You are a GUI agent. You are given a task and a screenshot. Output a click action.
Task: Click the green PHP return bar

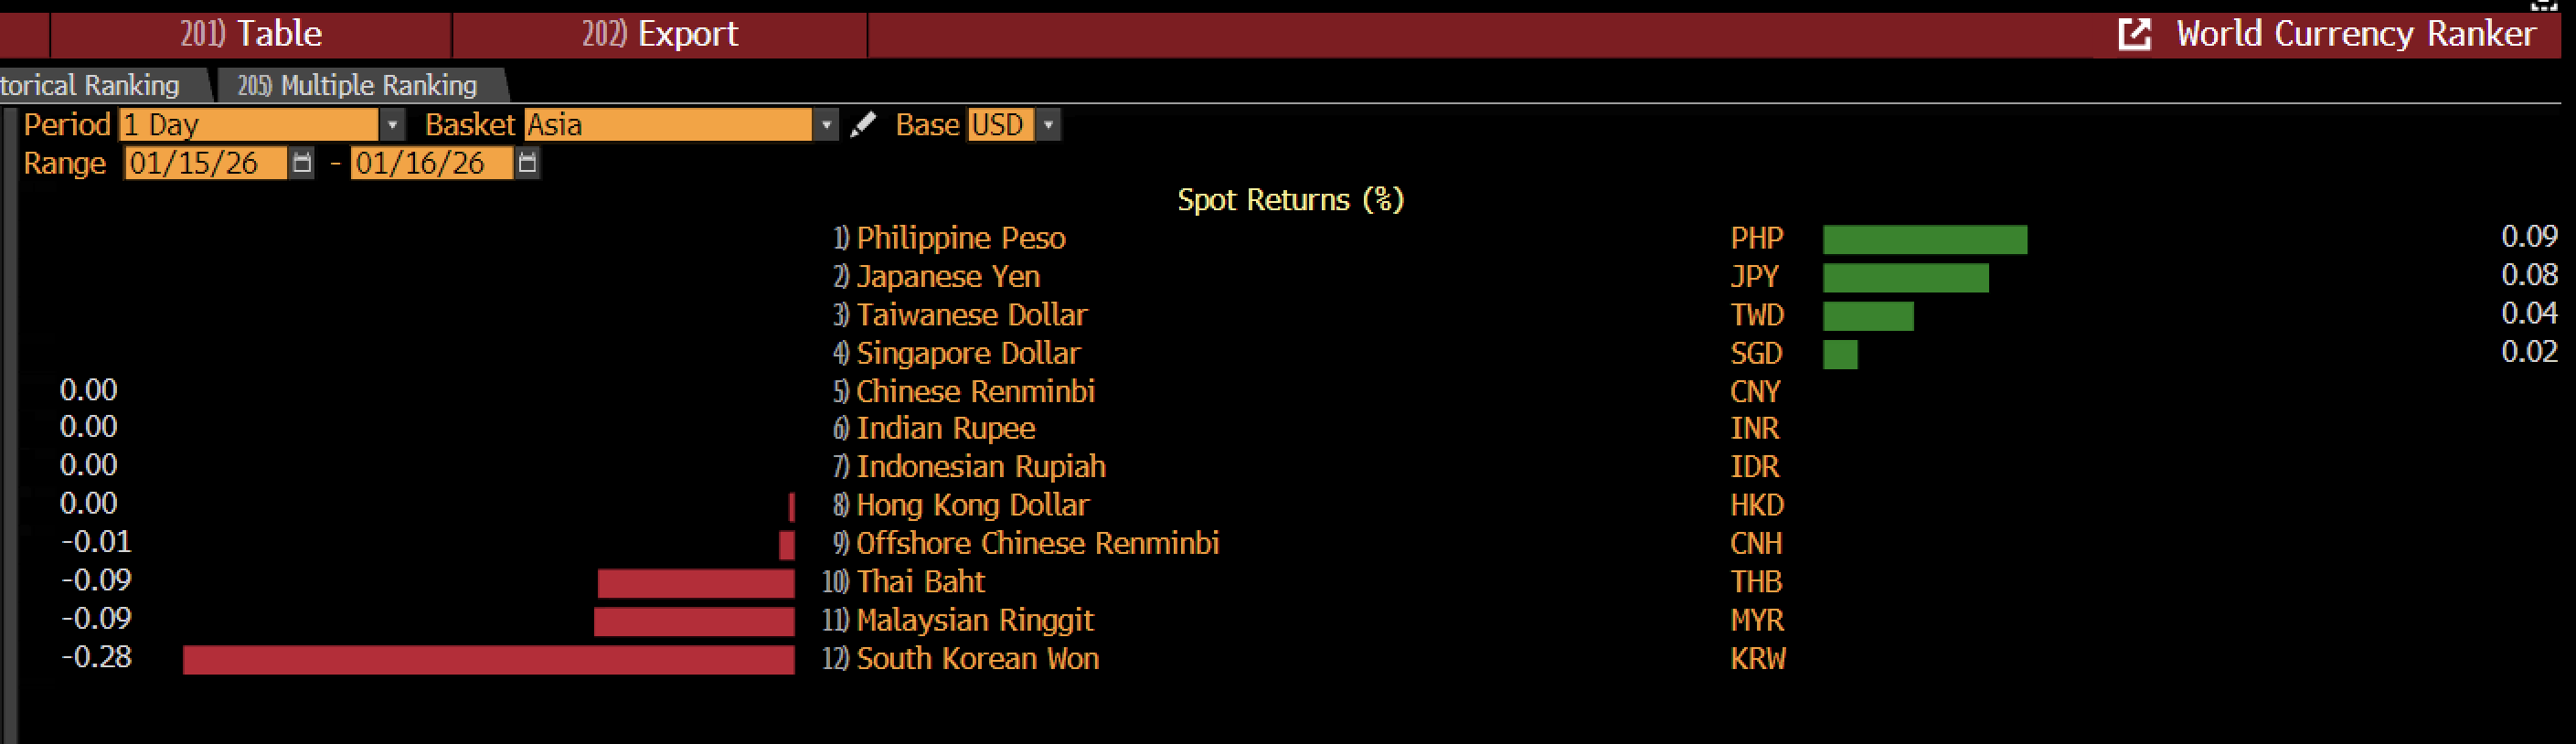point(1924,240)
